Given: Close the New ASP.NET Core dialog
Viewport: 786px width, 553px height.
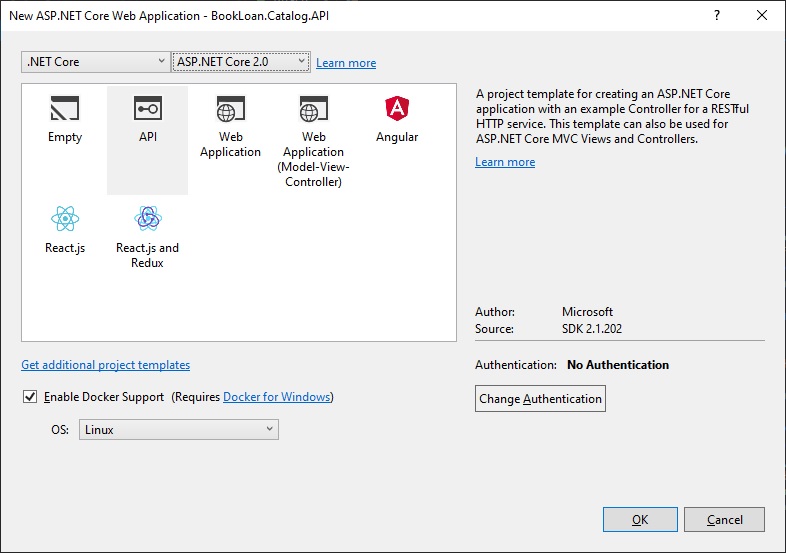Looking at the screenshot, I should (762, 16).
